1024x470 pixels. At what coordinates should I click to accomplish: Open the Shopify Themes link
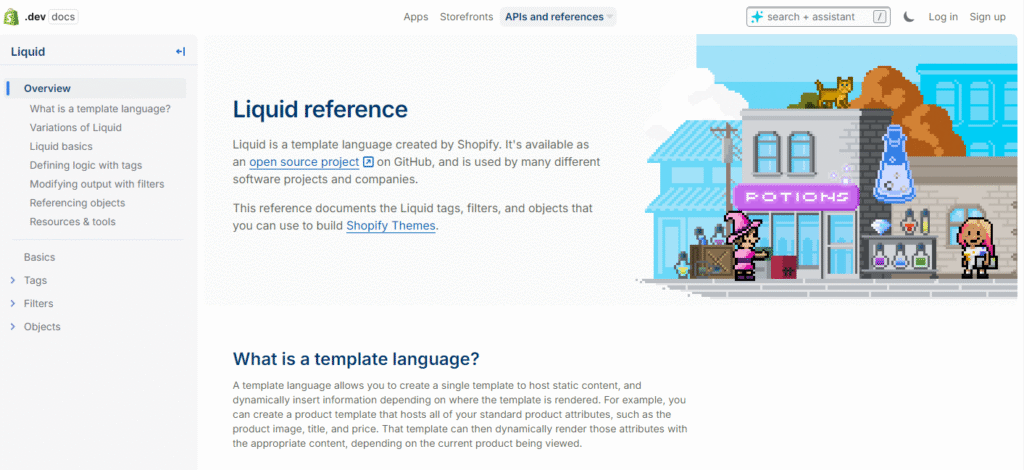point(391,227)
